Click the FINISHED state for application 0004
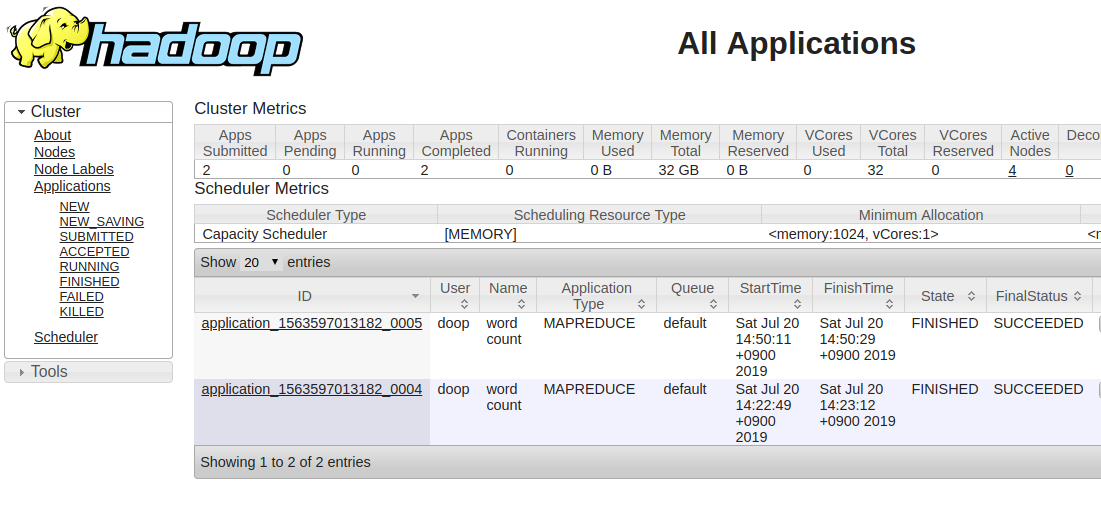The width and height of the screenshot is (1101, 515). [x=944, y=389]
